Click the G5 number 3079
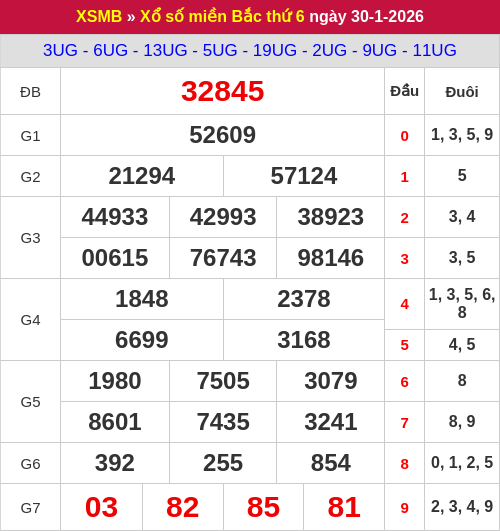 pyautogui.click(x=331, y=381)
